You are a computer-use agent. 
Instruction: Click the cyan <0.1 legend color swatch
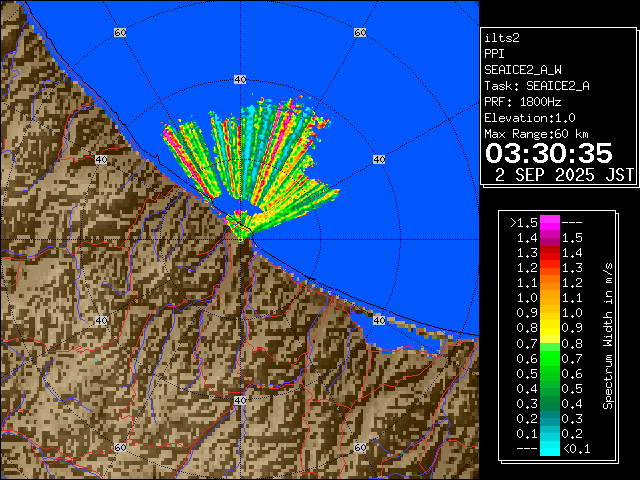coord(549,449)
